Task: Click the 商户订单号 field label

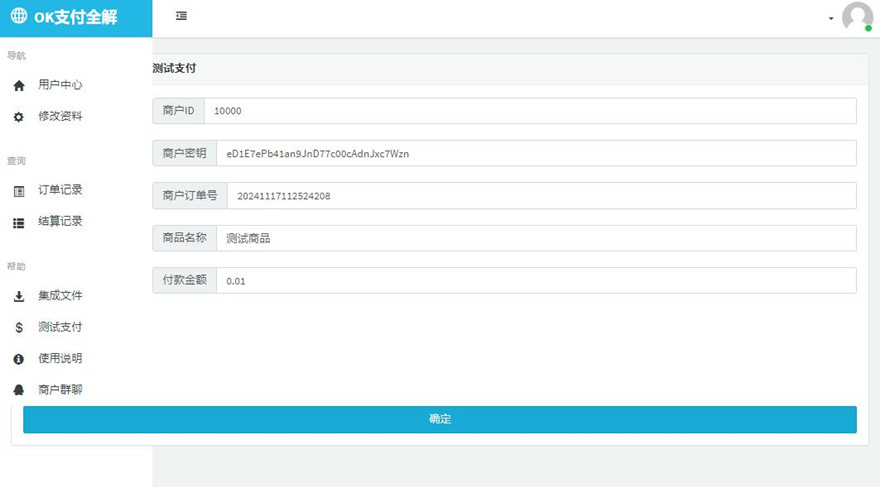Action: coord(190,195)
